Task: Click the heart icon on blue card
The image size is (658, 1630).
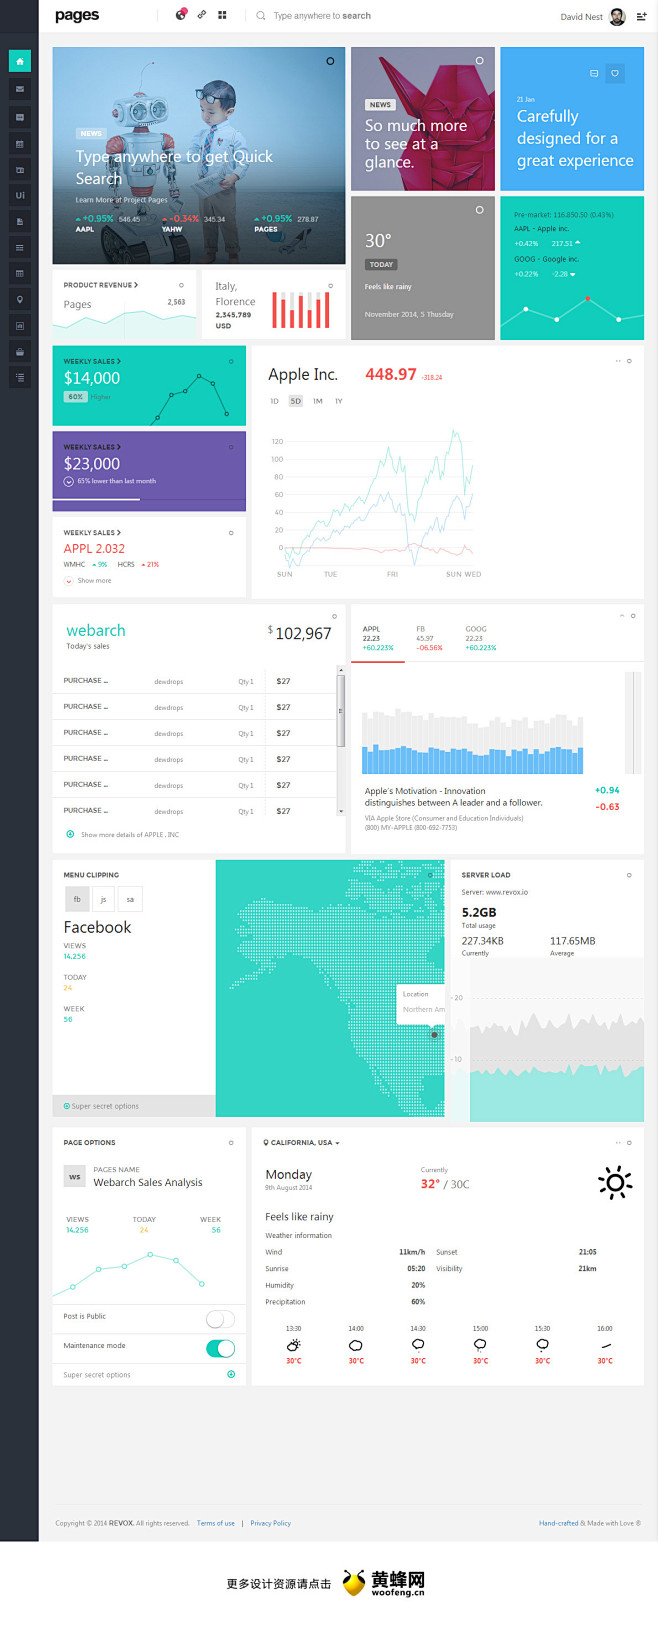Action: coord(615,73)
